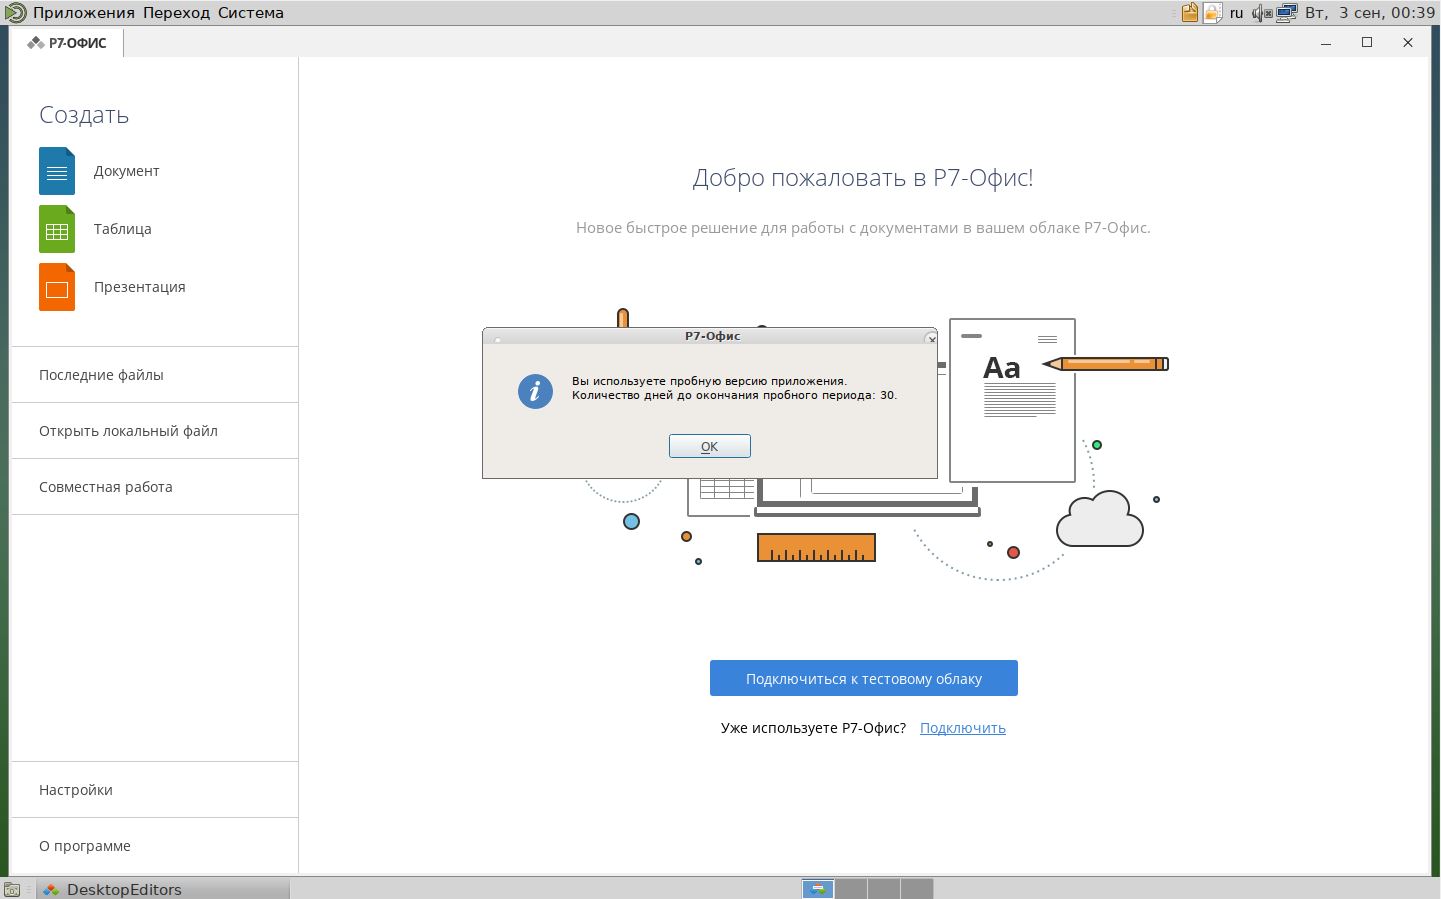Create new Презентация via its label

click(139, 287)
